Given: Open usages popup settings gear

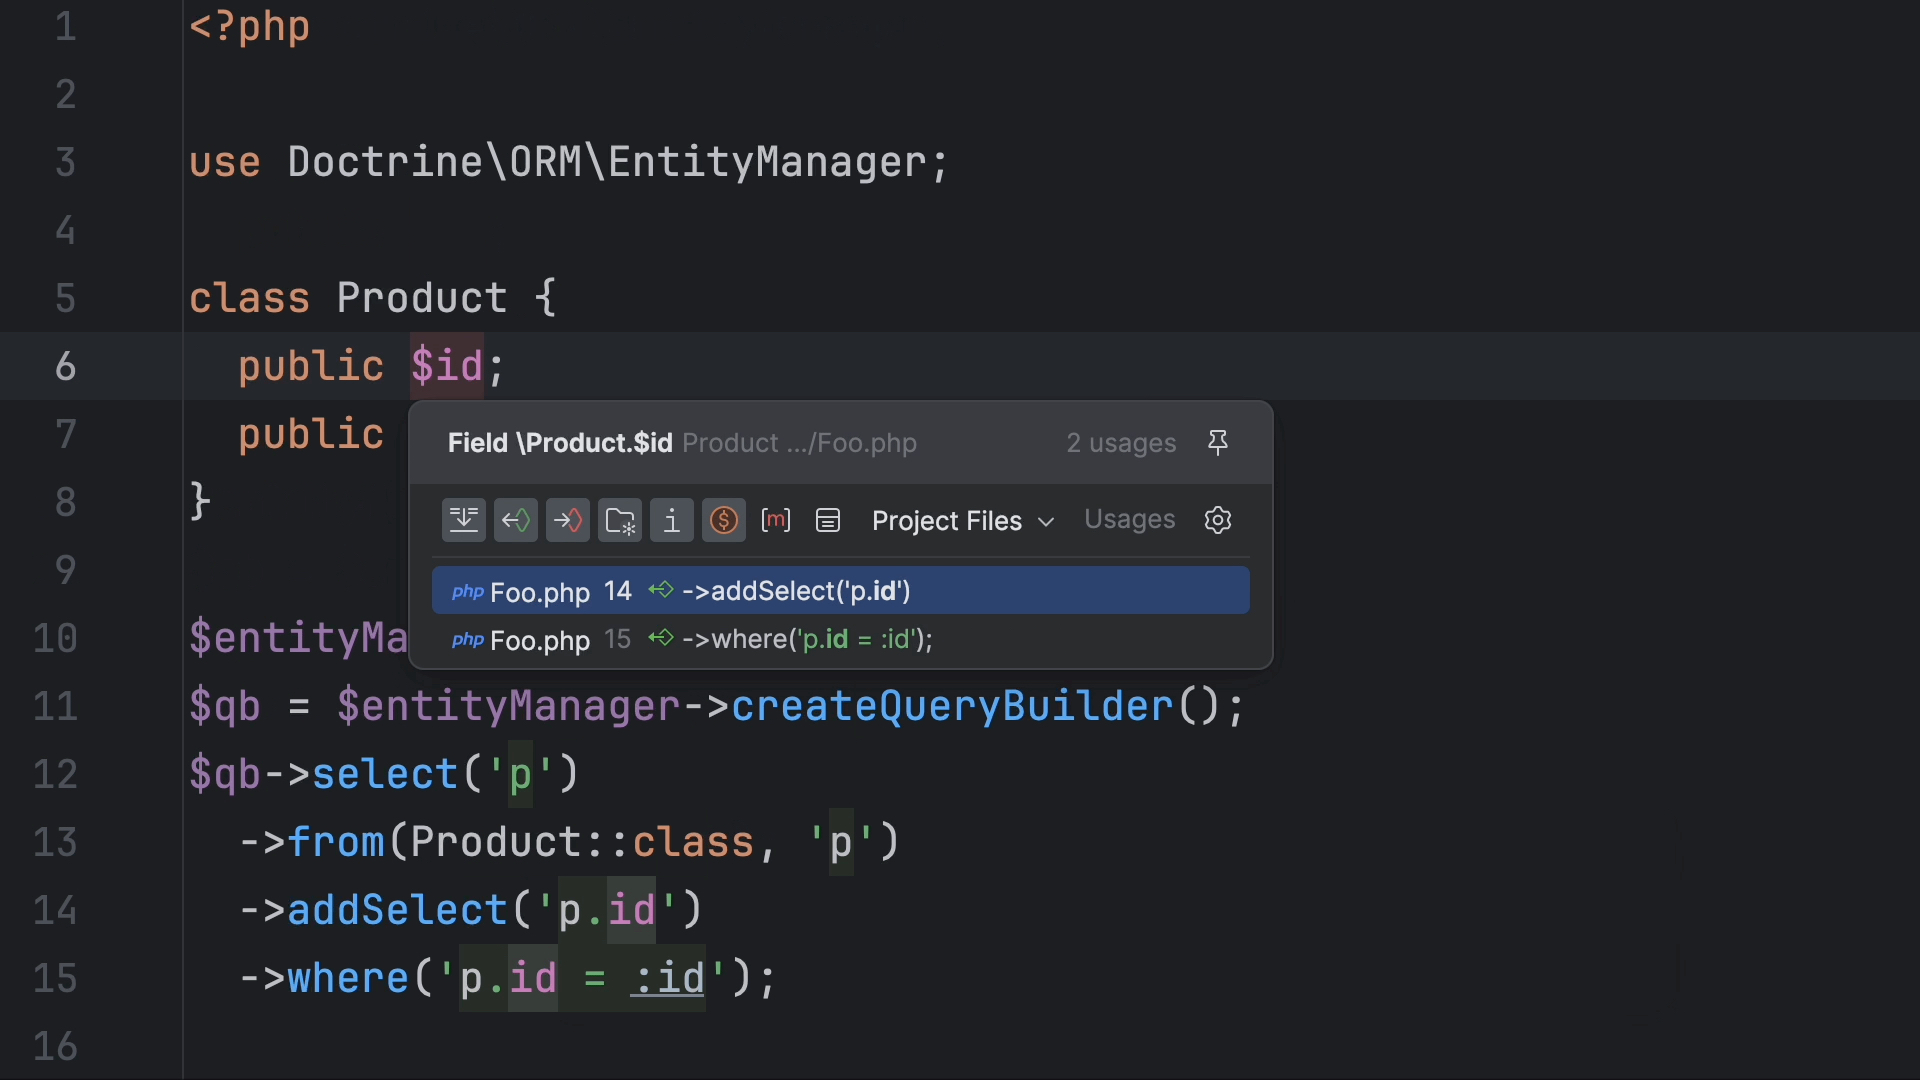Looking at the screenshot, I should pyautogui.click(x=1217, y=520).
